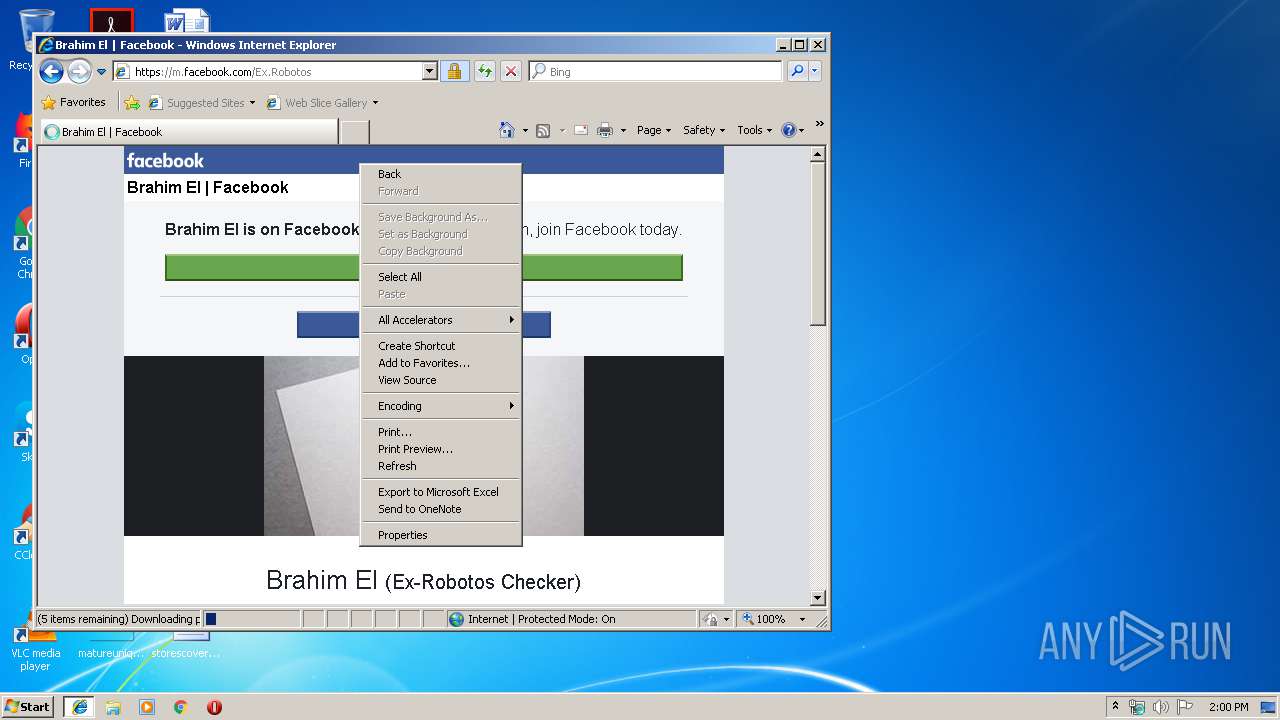Click the Home toolbar icon
Image resolution: width=1280 pixels, height=720 pixels.
pyautogui.click(x=506, y=130)
